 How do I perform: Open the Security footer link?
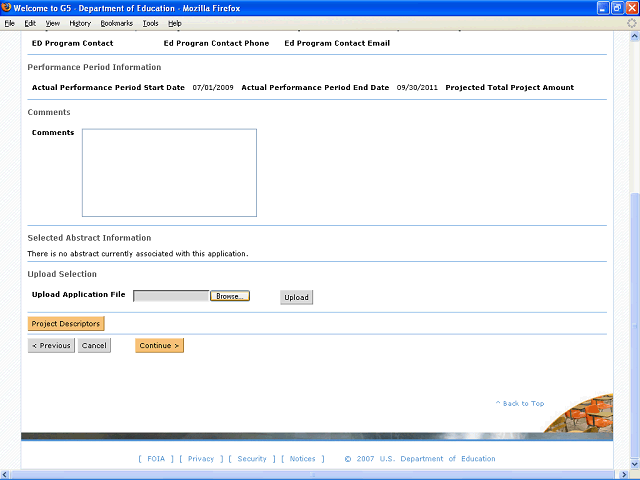(252, 458)
